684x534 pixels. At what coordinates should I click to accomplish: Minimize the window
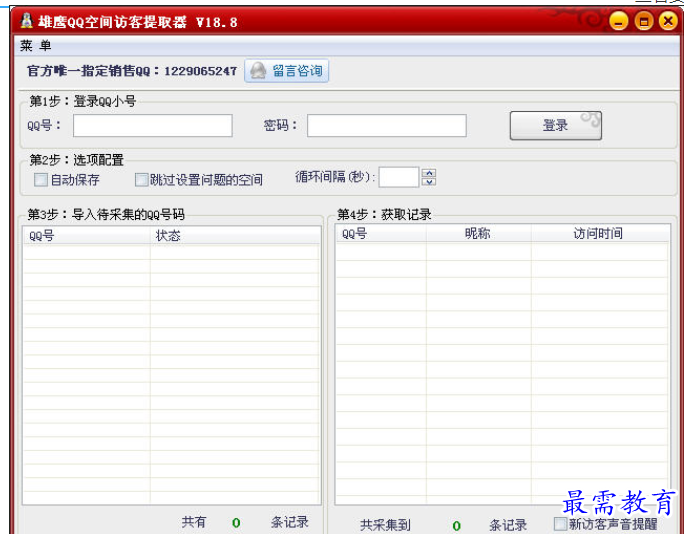(x=618, y=21)
